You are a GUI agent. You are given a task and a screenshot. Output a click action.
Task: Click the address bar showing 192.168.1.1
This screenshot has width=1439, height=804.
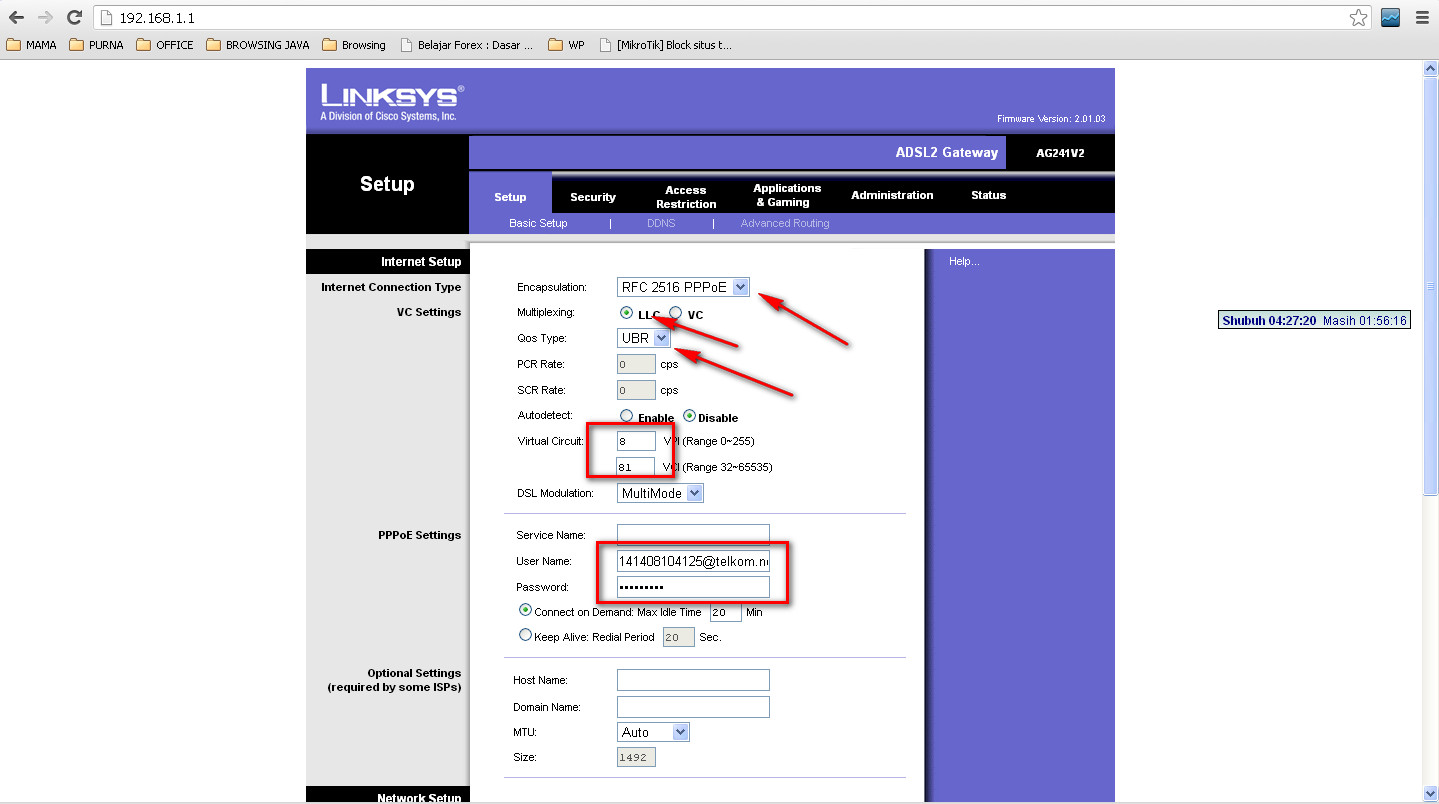click(730, 18)
